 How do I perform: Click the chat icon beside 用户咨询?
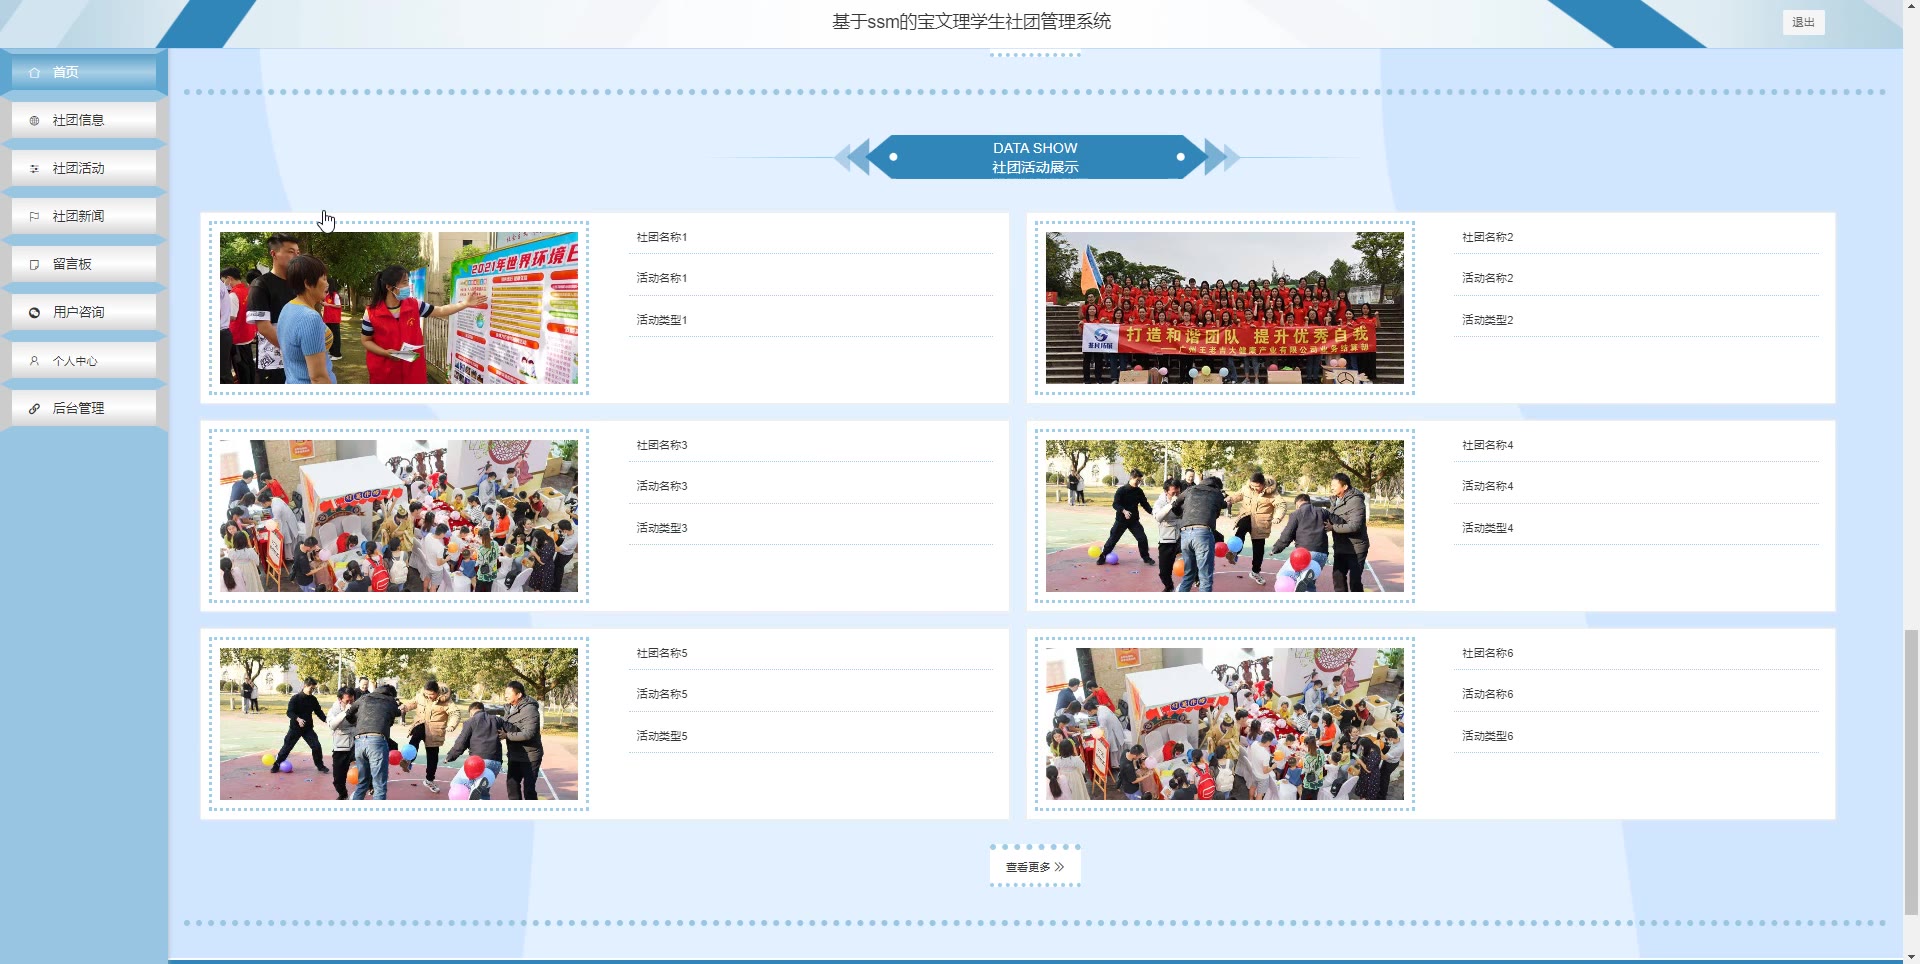pos(35,313)
